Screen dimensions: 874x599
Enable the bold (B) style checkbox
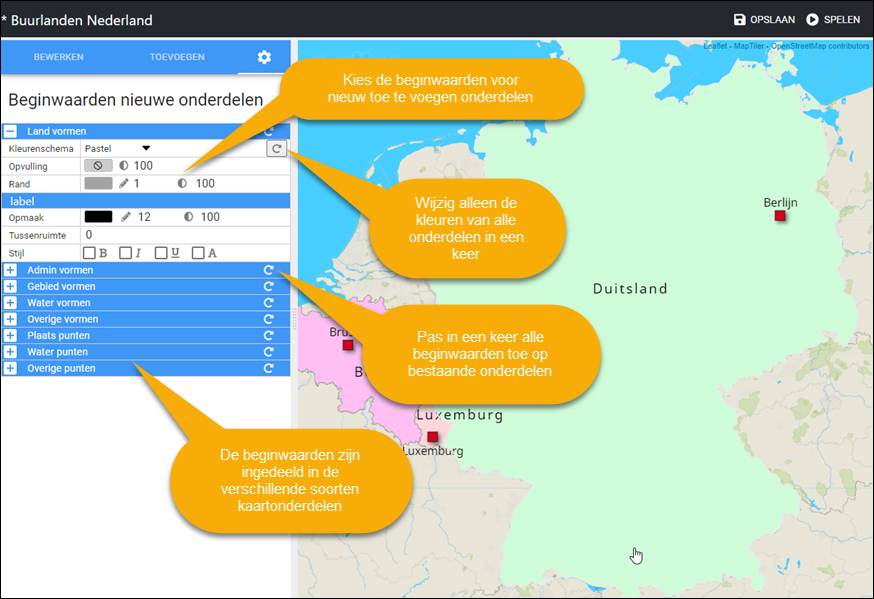90,253
